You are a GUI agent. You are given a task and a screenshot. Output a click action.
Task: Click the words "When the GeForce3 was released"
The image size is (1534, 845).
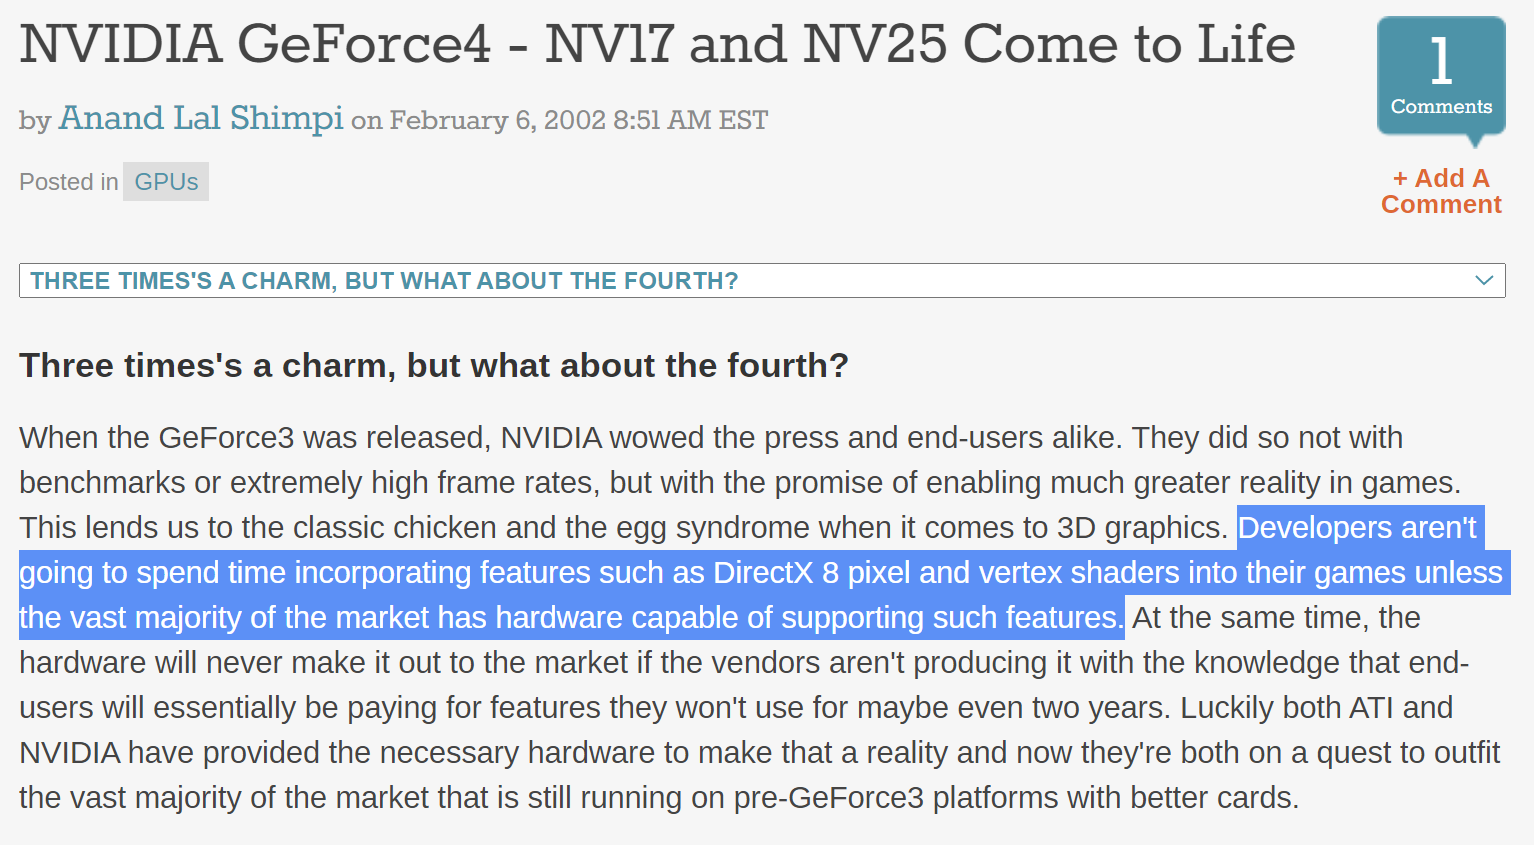click(253, 438)
